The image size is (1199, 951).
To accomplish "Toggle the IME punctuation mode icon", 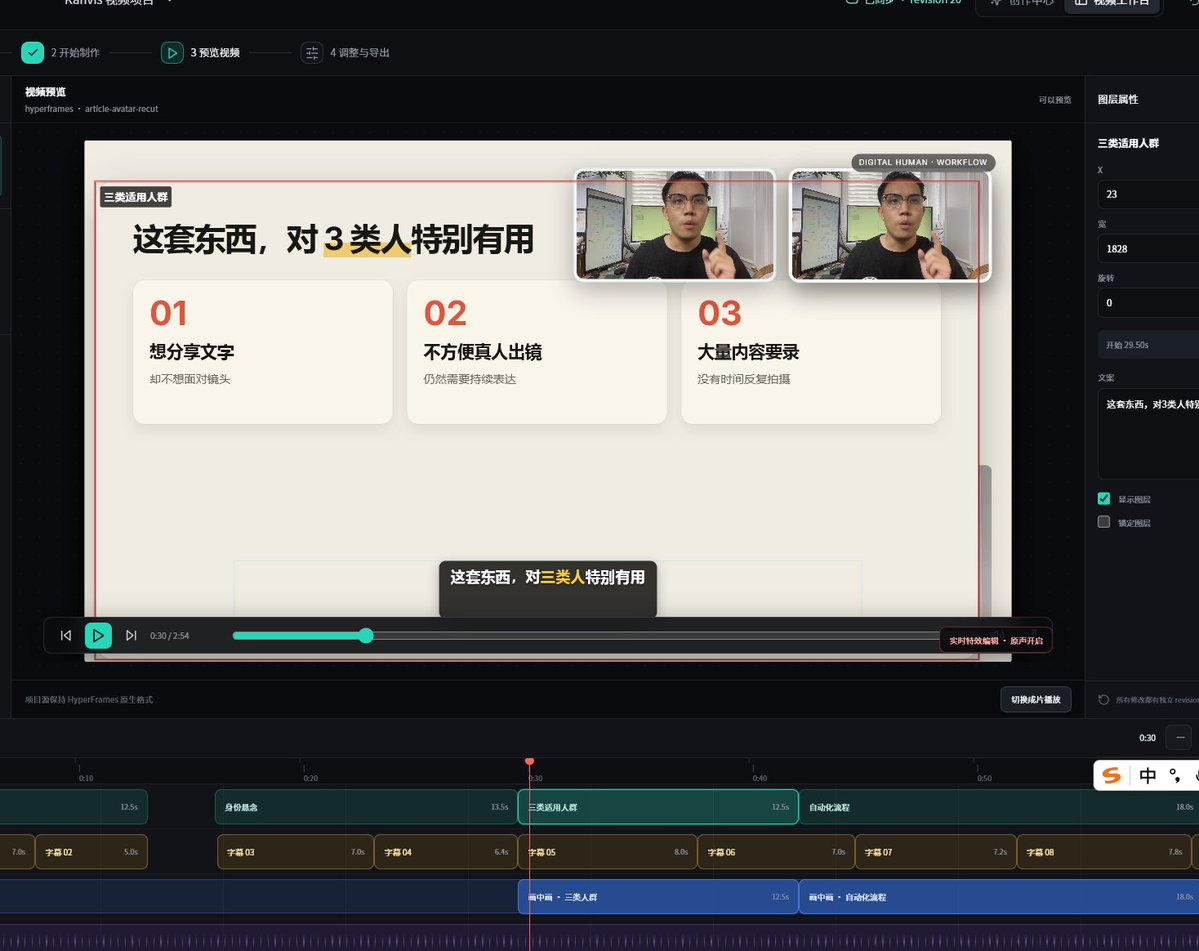I will tap(1175, 775).
